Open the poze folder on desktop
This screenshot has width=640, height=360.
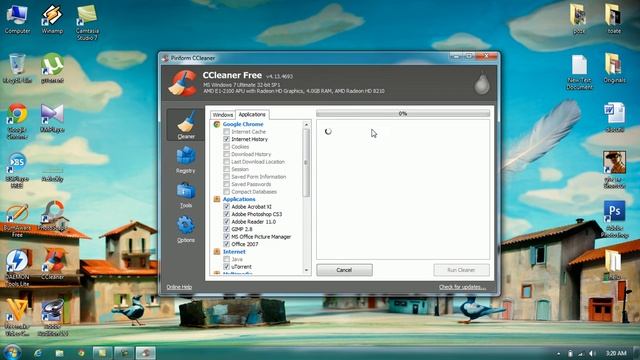tap(579, 19)
